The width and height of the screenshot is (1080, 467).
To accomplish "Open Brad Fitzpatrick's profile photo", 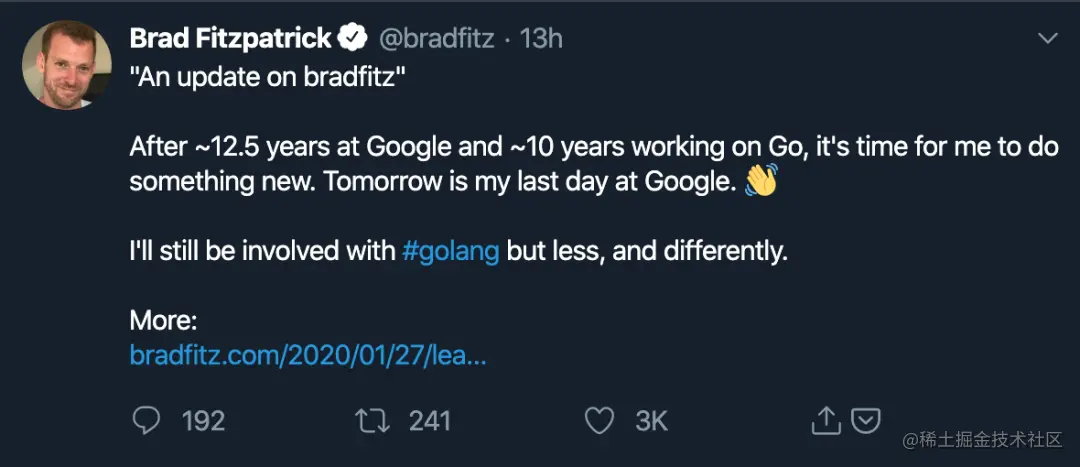I will click(66, 65).
